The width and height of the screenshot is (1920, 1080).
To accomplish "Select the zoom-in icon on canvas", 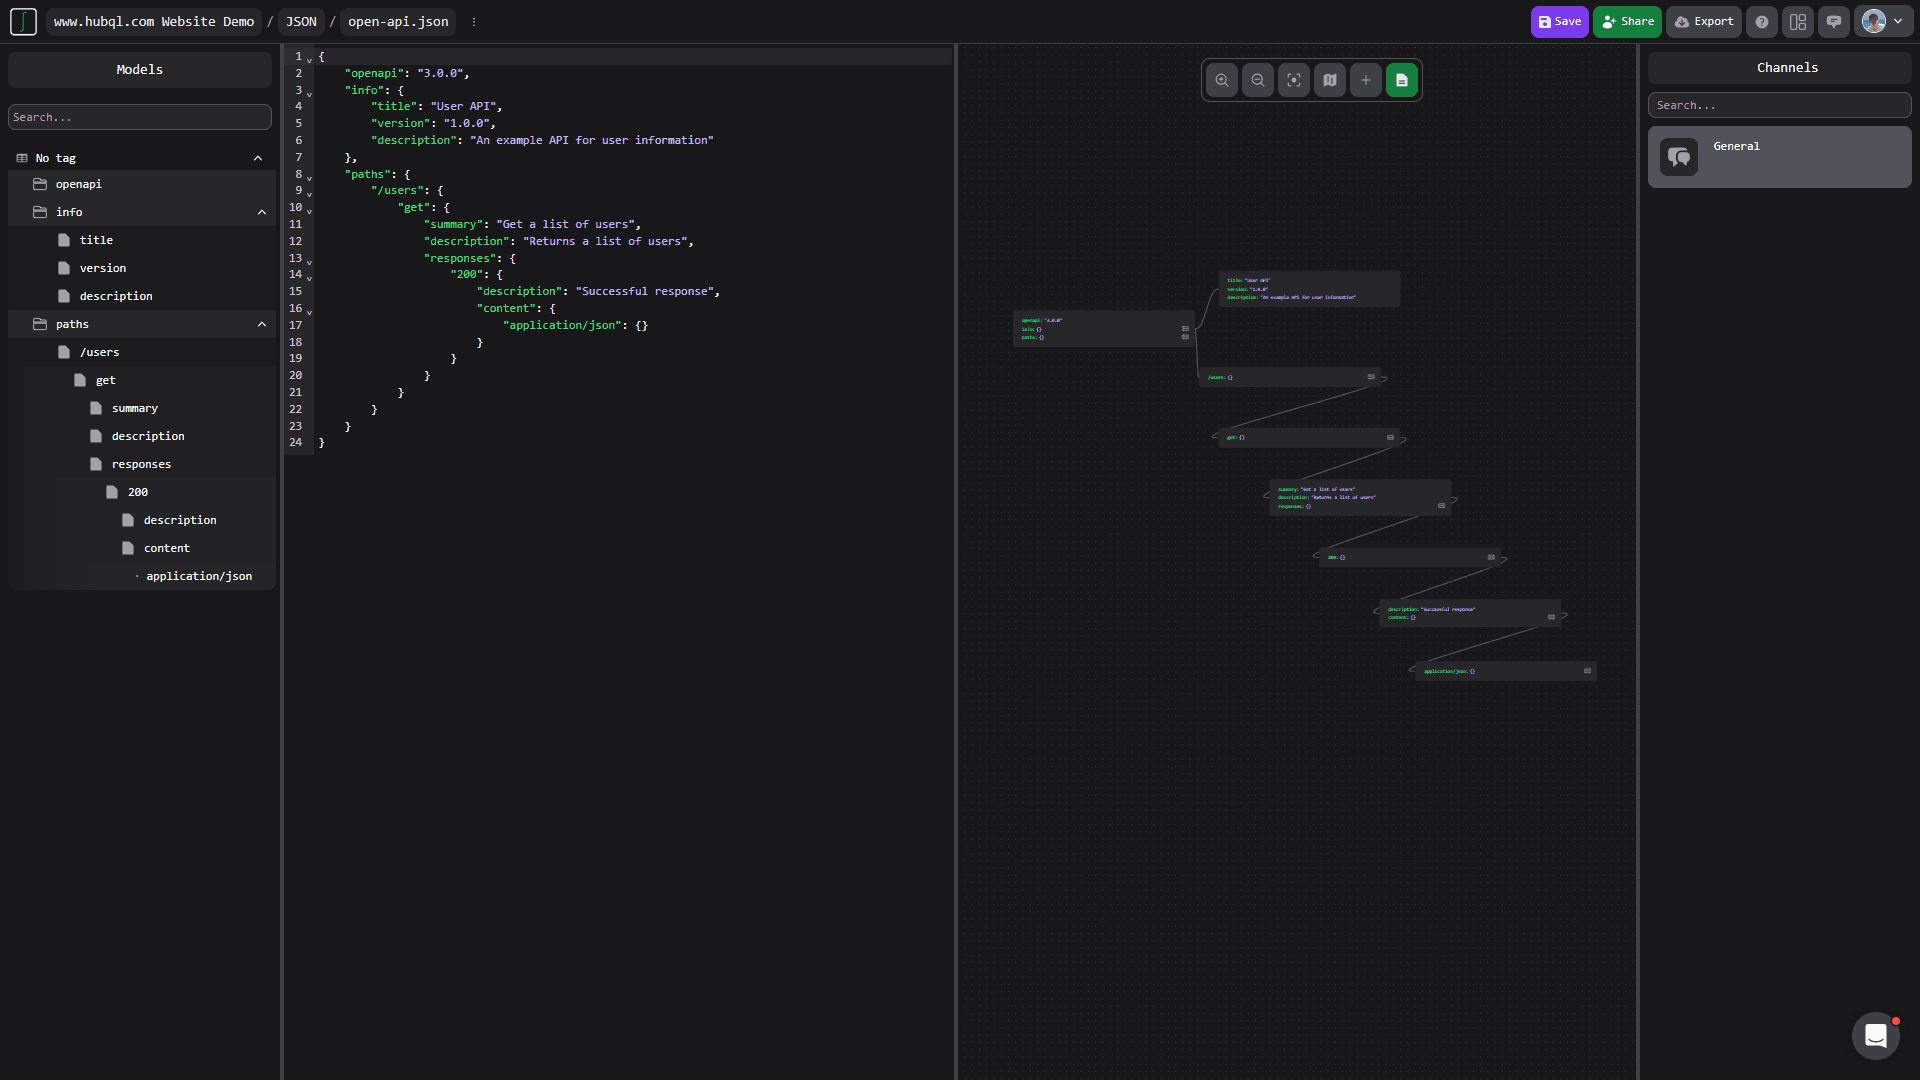I will [x=1222, y=80].
